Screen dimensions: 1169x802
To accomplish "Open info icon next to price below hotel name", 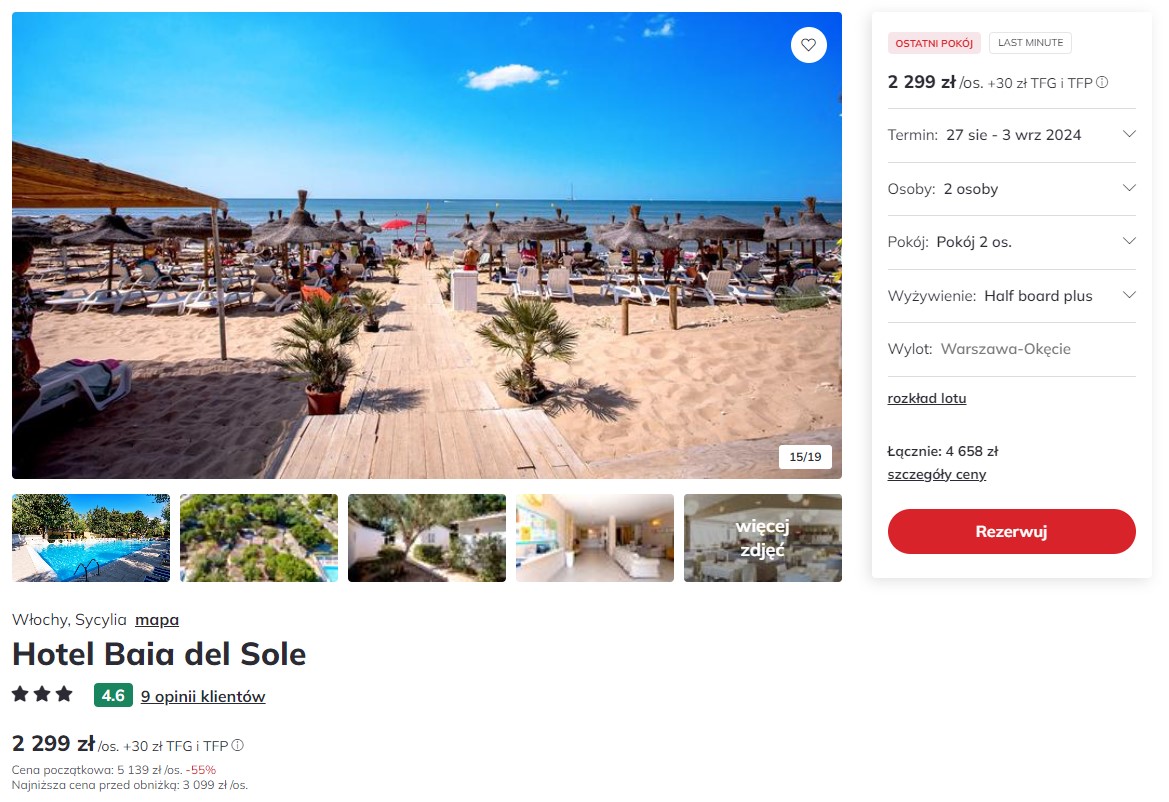I will click(x=237, y=745).
